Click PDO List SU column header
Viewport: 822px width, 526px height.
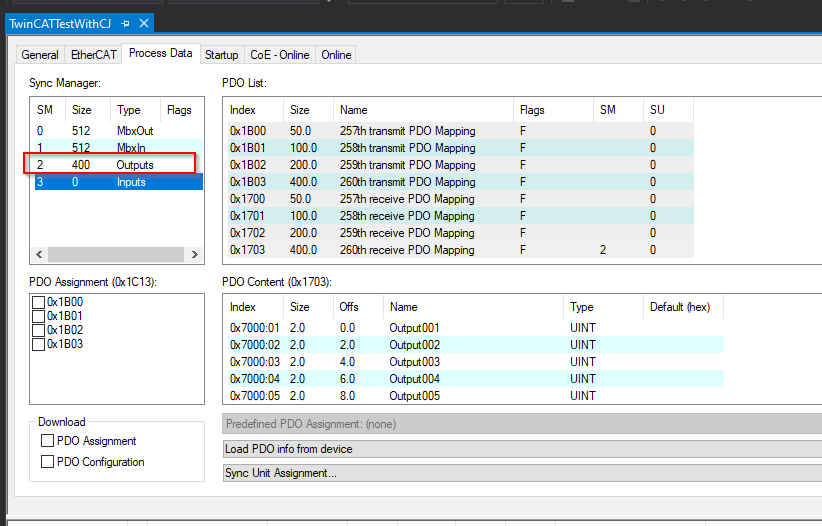tap(668, 110)
